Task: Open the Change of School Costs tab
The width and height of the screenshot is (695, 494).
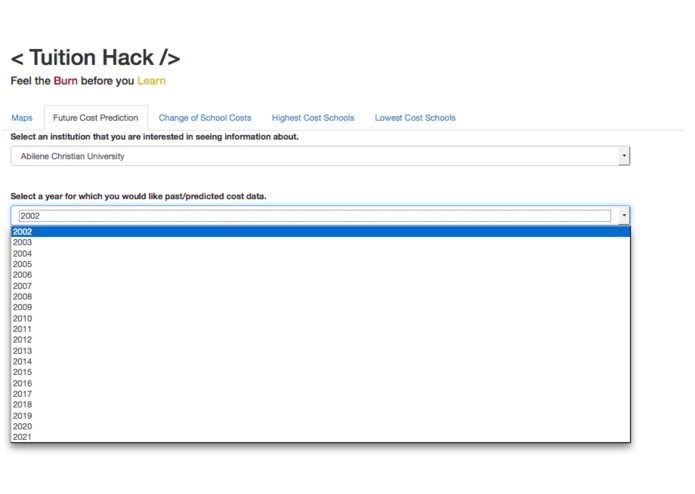Action: click(205, 118)
